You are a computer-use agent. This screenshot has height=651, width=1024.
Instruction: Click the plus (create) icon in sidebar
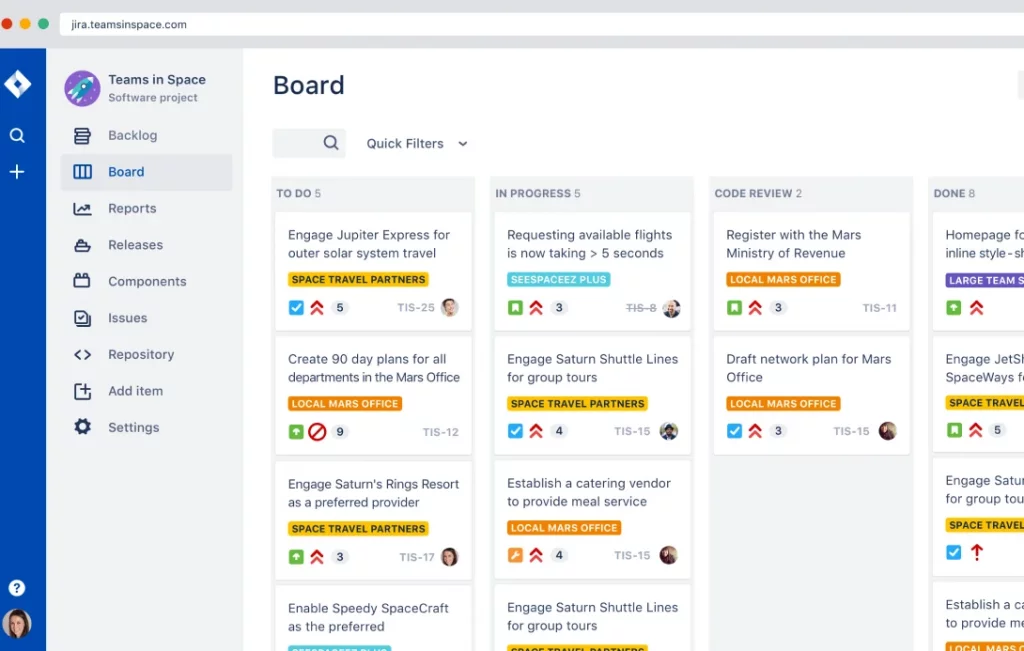click(x=16, y=171)
